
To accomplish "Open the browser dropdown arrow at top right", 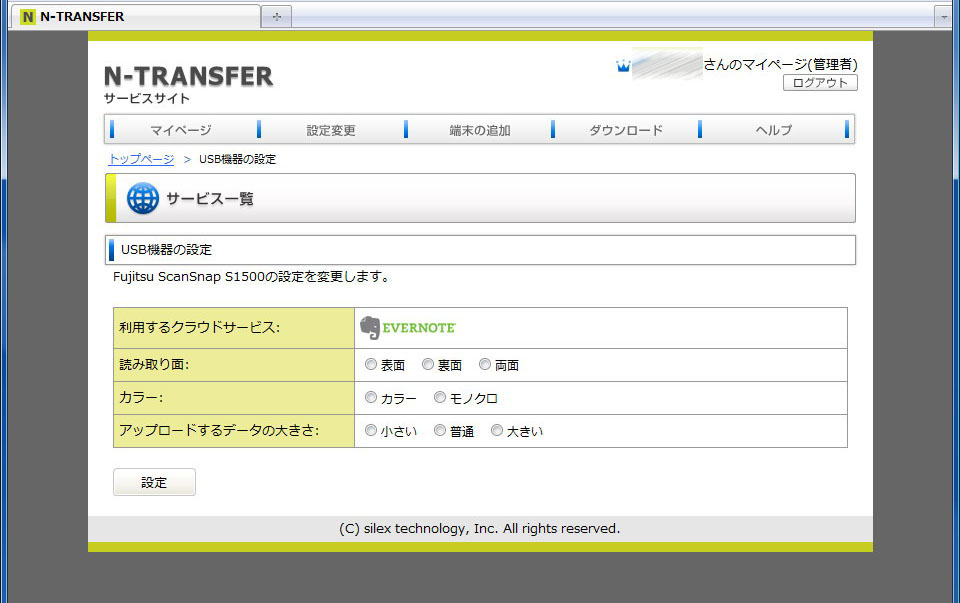I will [x=944, y=15].
